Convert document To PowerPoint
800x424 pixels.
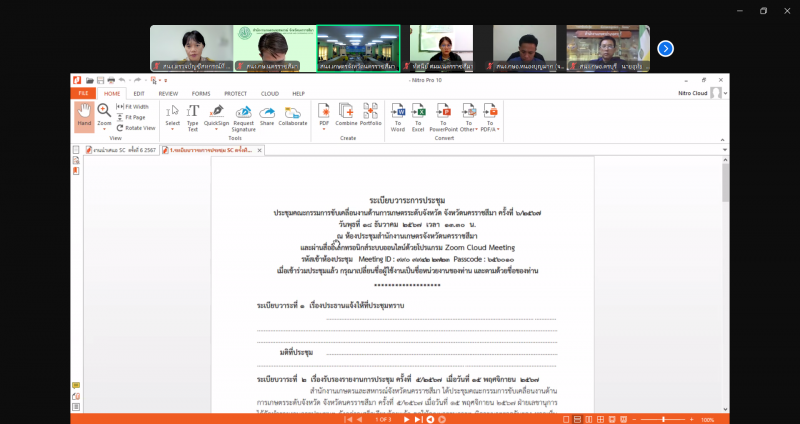(443, 117)
